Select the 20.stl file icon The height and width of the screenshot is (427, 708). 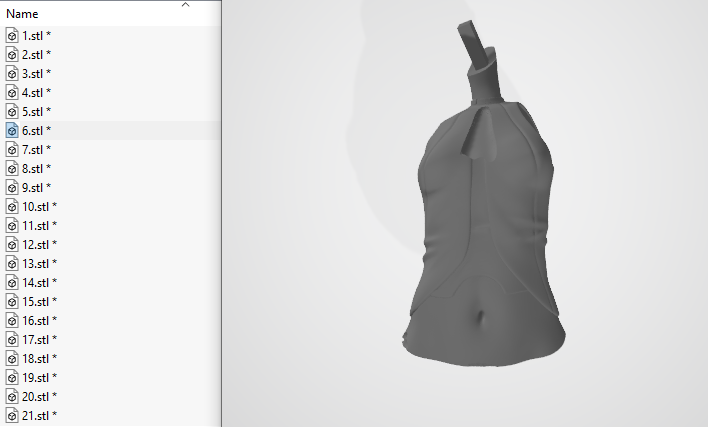click(12, 396)
